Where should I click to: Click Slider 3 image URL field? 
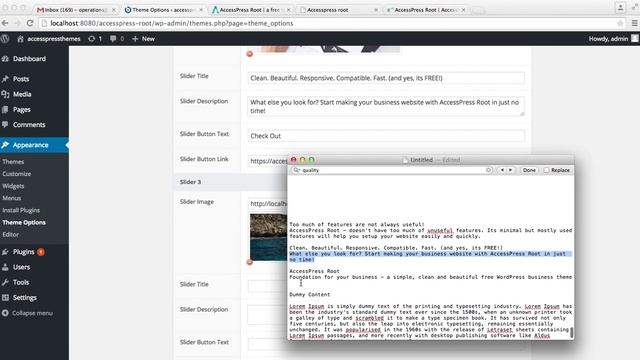click(x=268, y=204)
